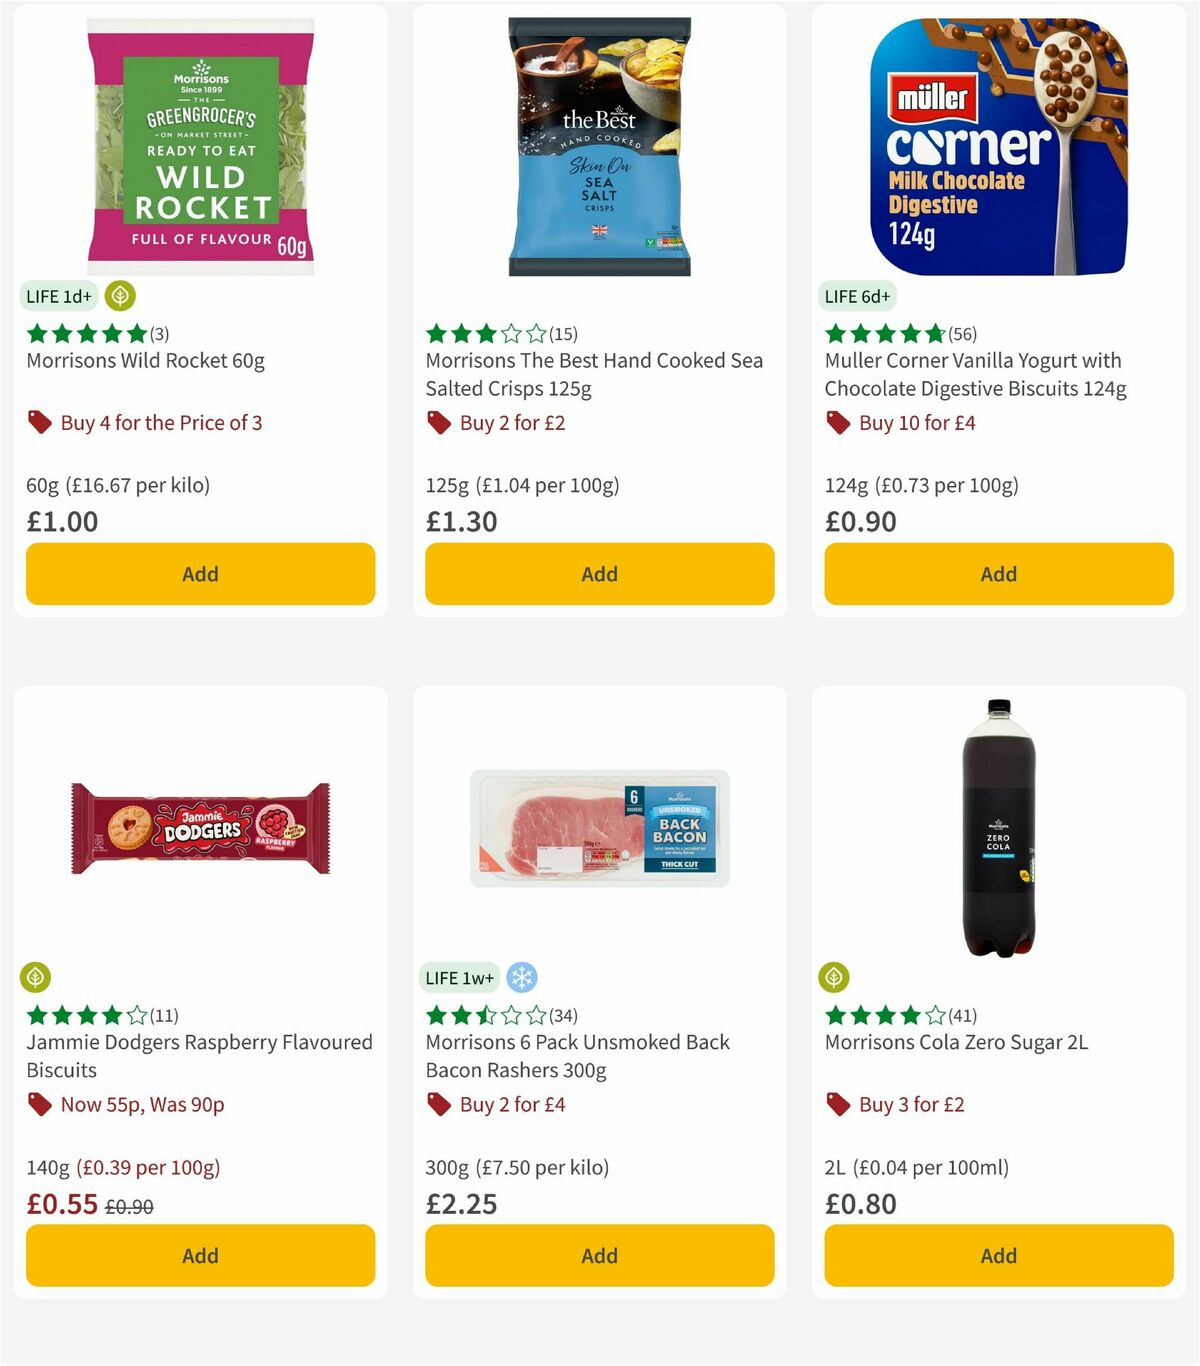Click the tag icon next to 'Buy 3 for £2'

tap(838, 1104)
